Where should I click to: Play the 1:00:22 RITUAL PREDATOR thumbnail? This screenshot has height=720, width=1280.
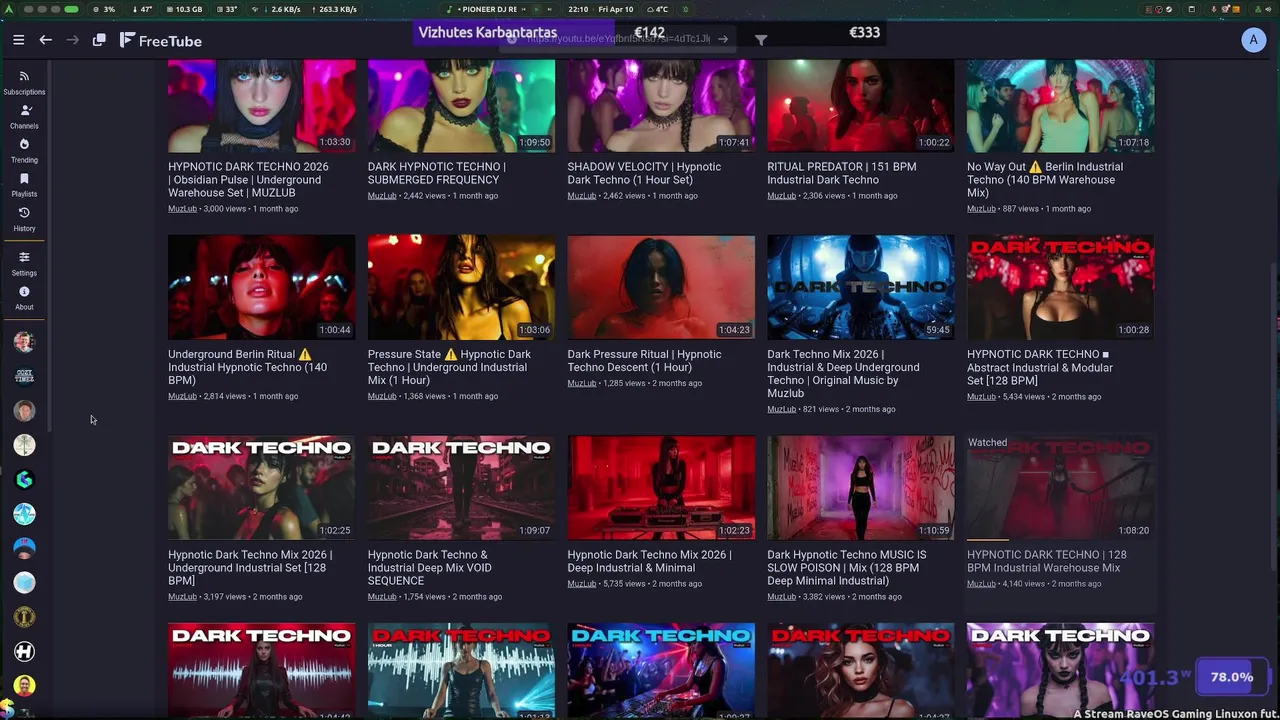click(x=861, y=105)
